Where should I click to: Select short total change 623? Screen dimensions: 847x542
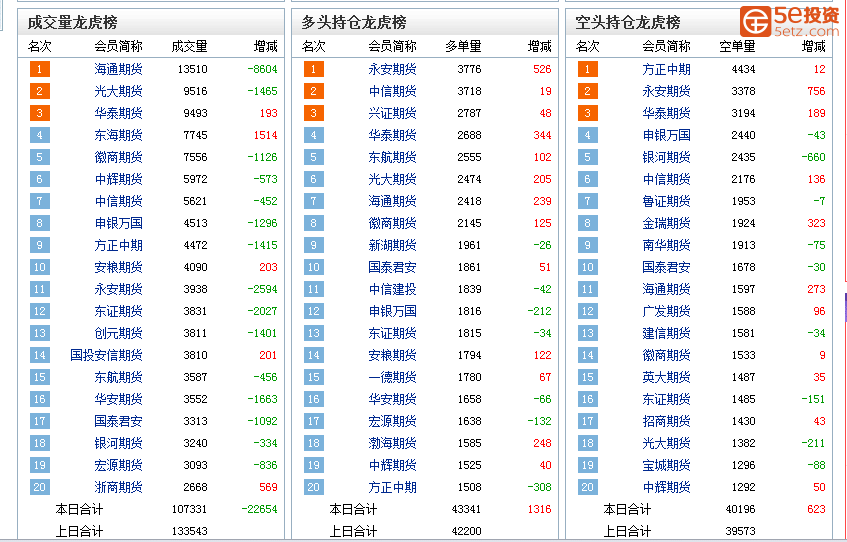tap(816, 509)
